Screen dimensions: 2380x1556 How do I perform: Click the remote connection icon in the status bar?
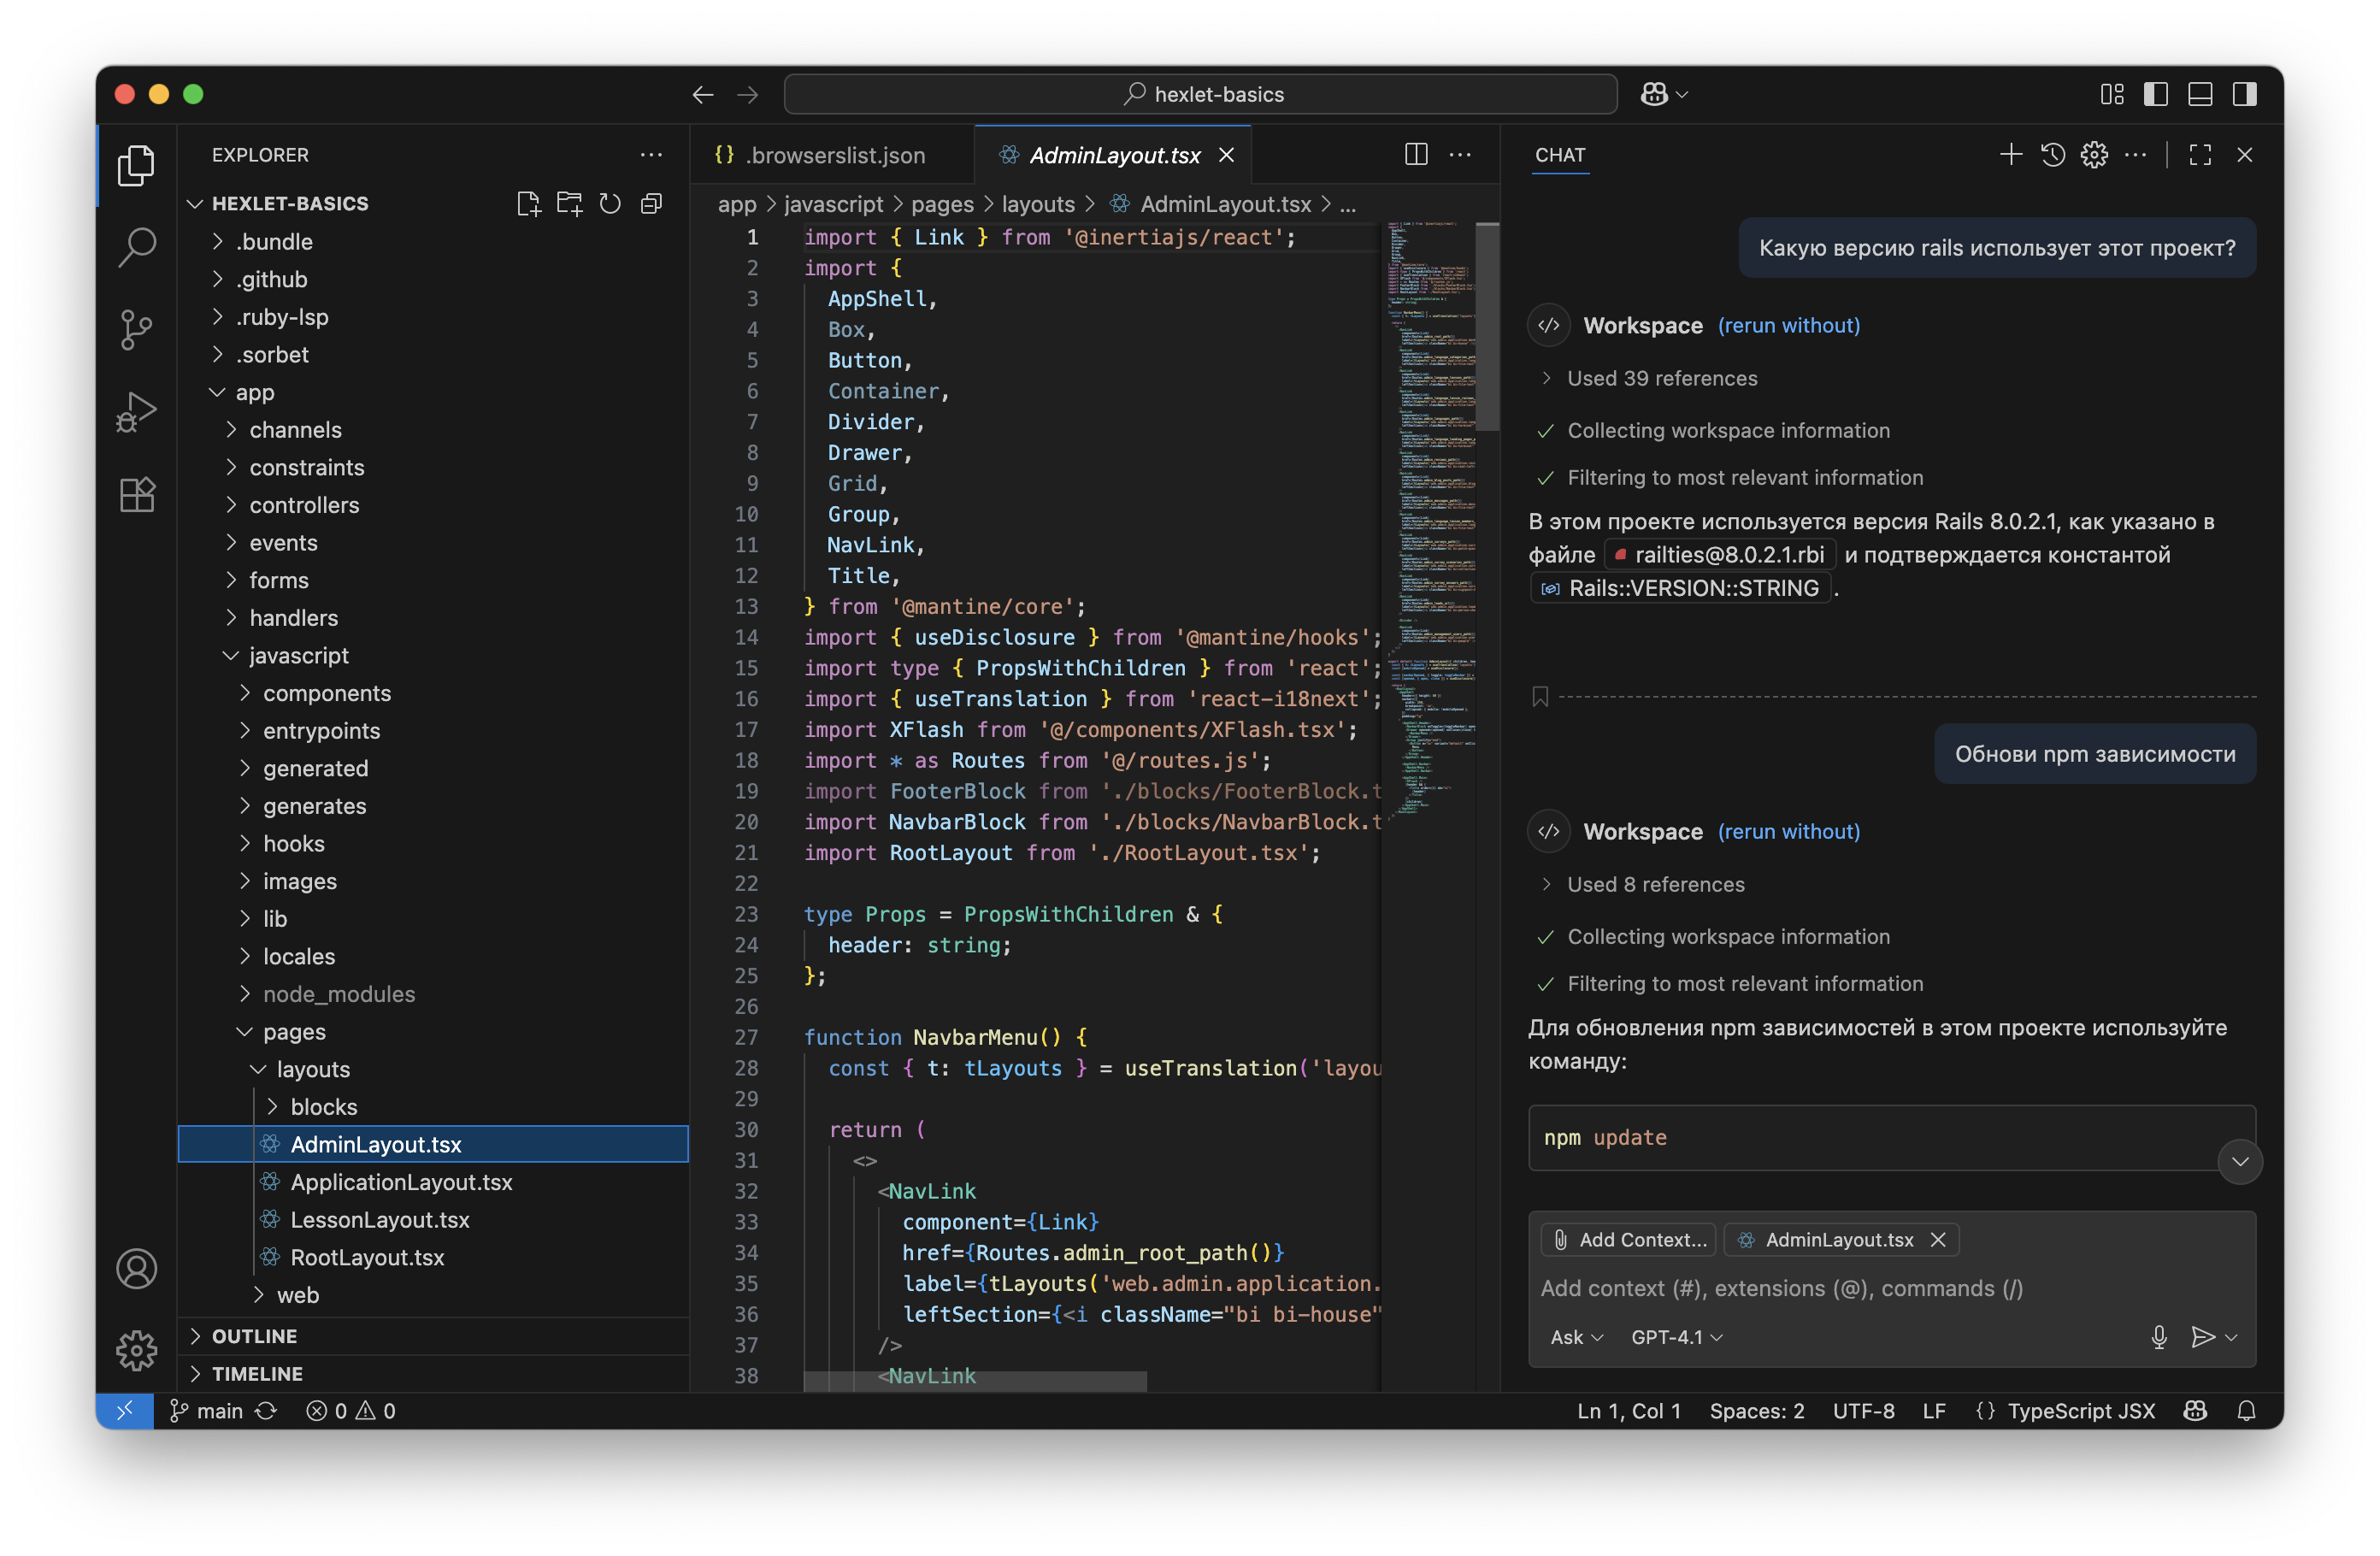[125, 1411]
